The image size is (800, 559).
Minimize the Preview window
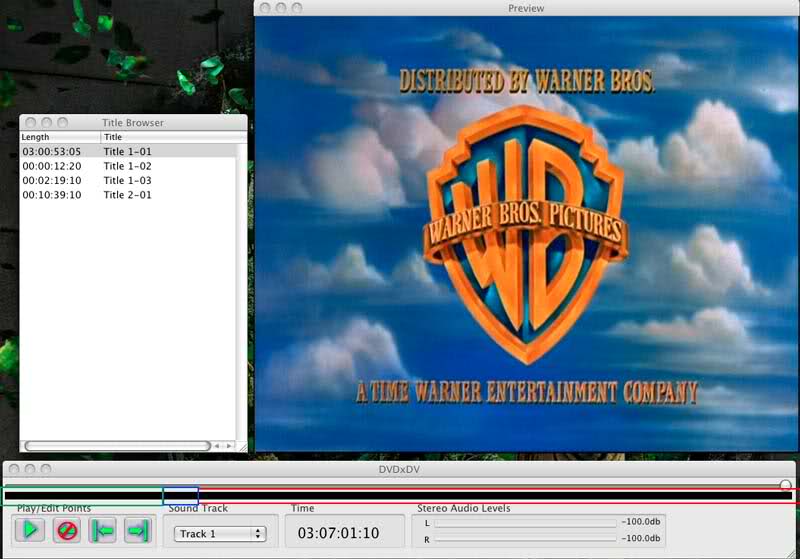click(281, 8)
